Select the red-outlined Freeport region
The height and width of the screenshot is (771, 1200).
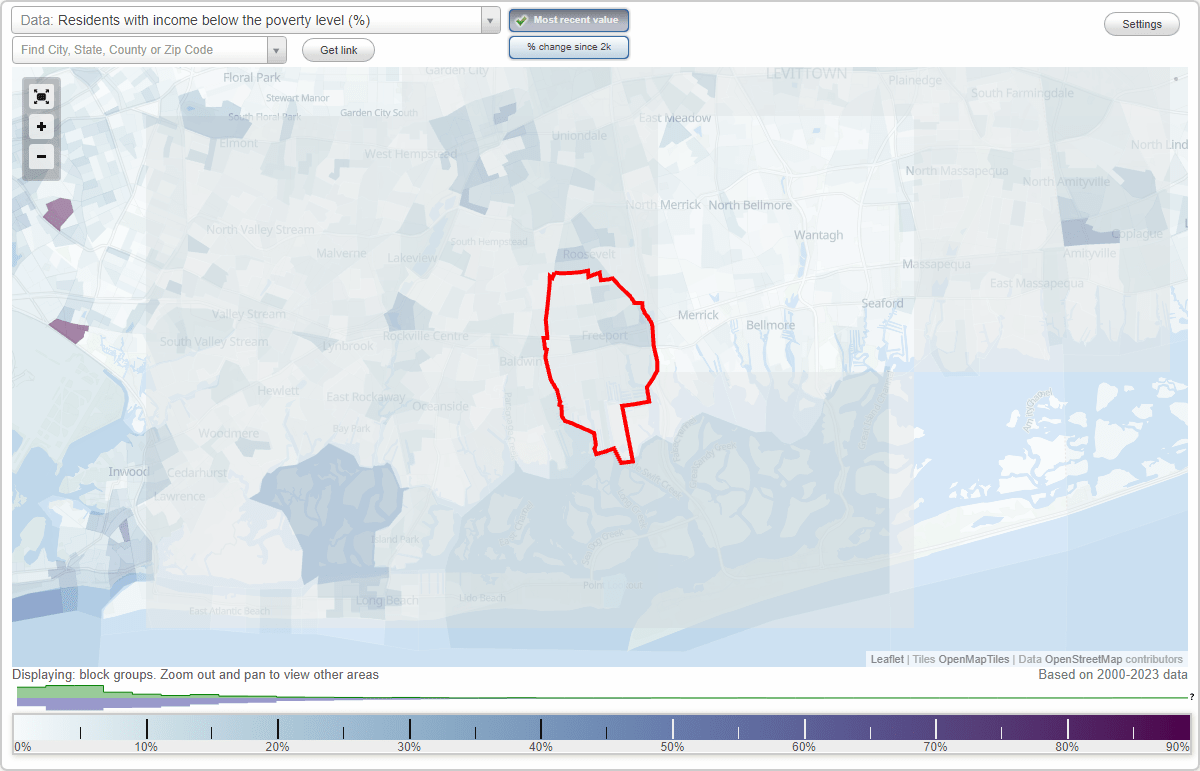[x=600, y=340]
